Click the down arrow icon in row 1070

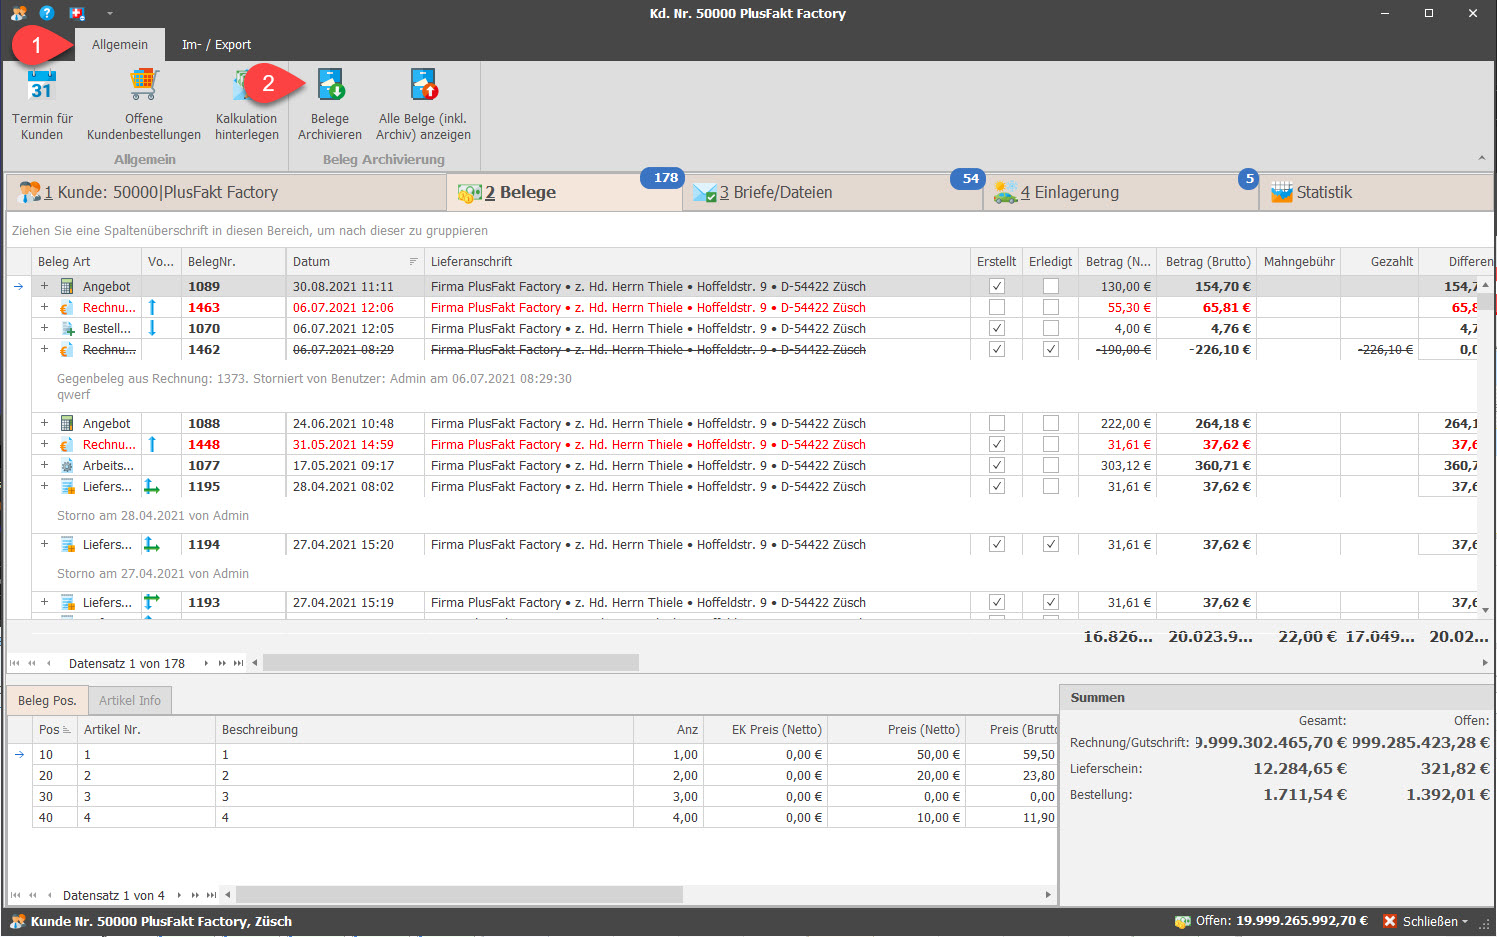[x=152, y=328]
